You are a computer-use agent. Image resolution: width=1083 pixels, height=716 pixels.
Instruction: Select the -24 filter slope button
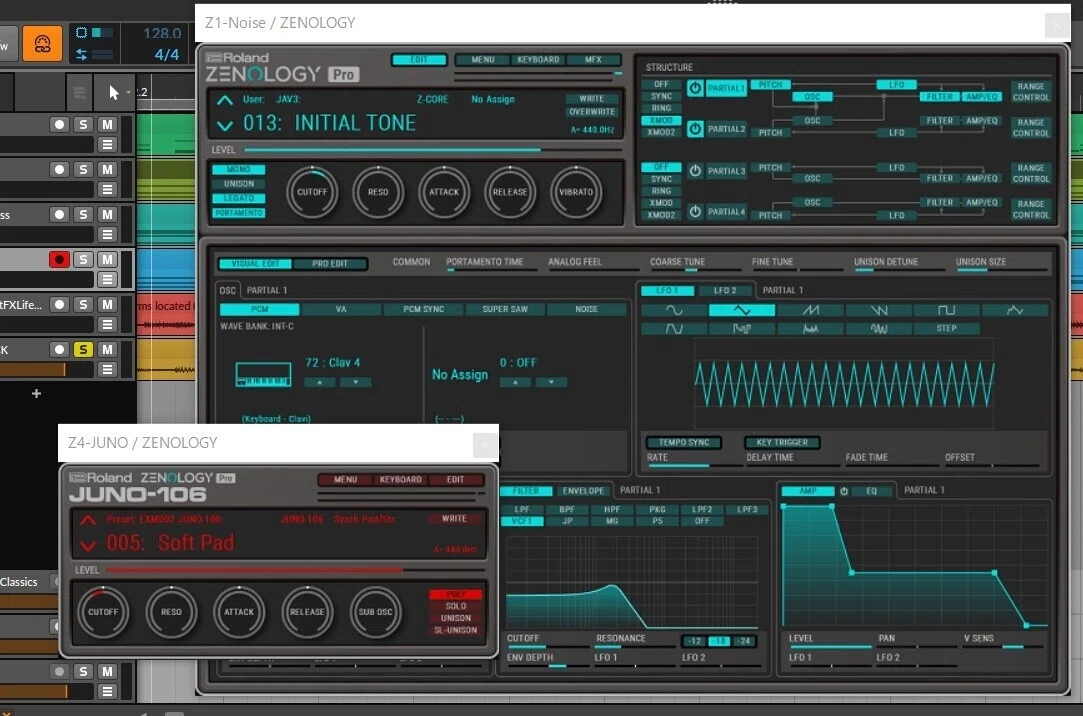click(x=743, y=641)
